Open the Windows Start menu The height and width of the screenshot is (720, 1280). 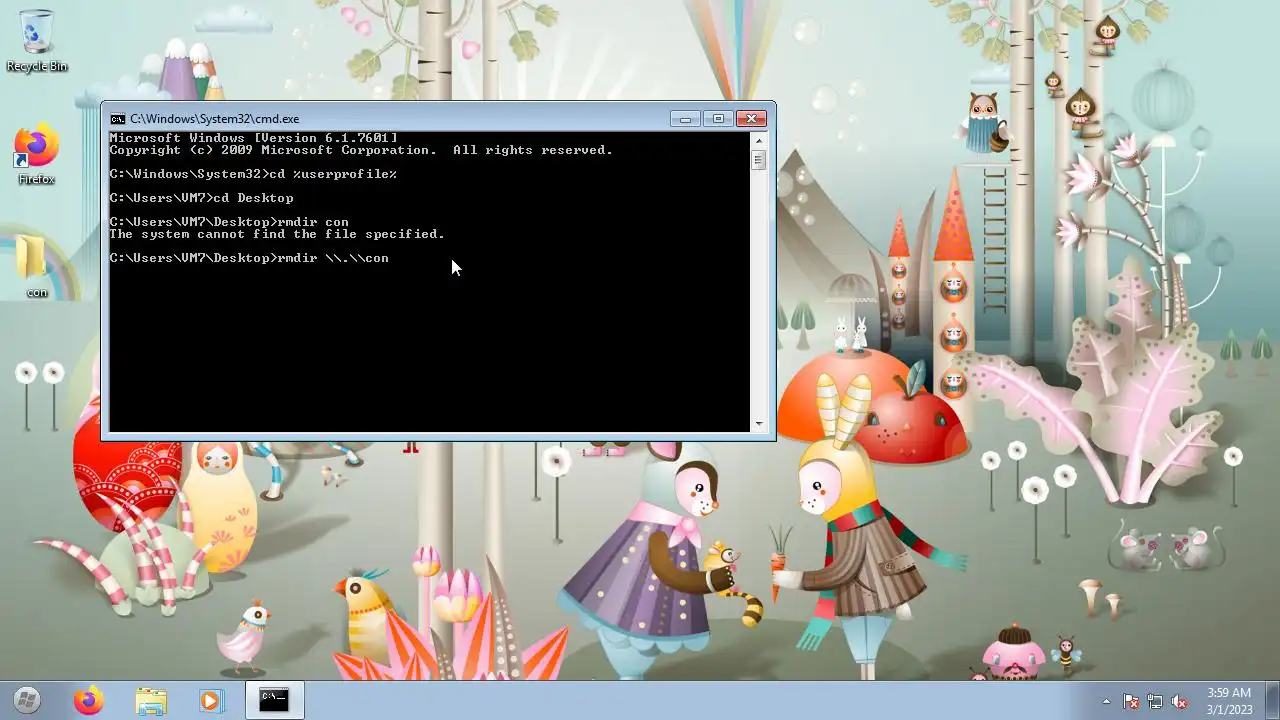(x=27, y=700)
